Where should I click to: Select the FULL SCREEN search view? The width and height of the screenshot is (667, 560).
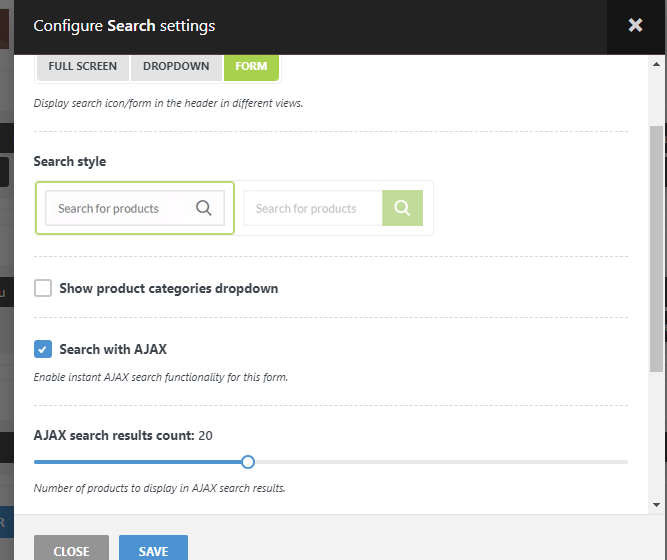click(x=83, y=67)
